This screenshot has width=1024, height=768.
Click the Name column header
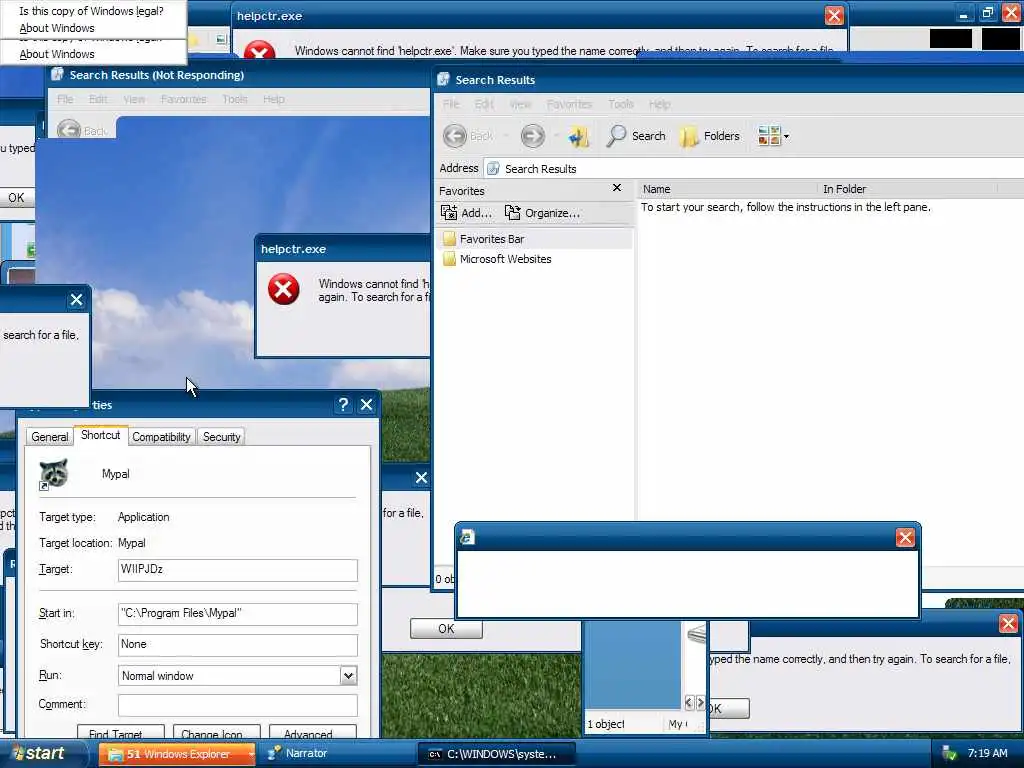coord(727,189)
